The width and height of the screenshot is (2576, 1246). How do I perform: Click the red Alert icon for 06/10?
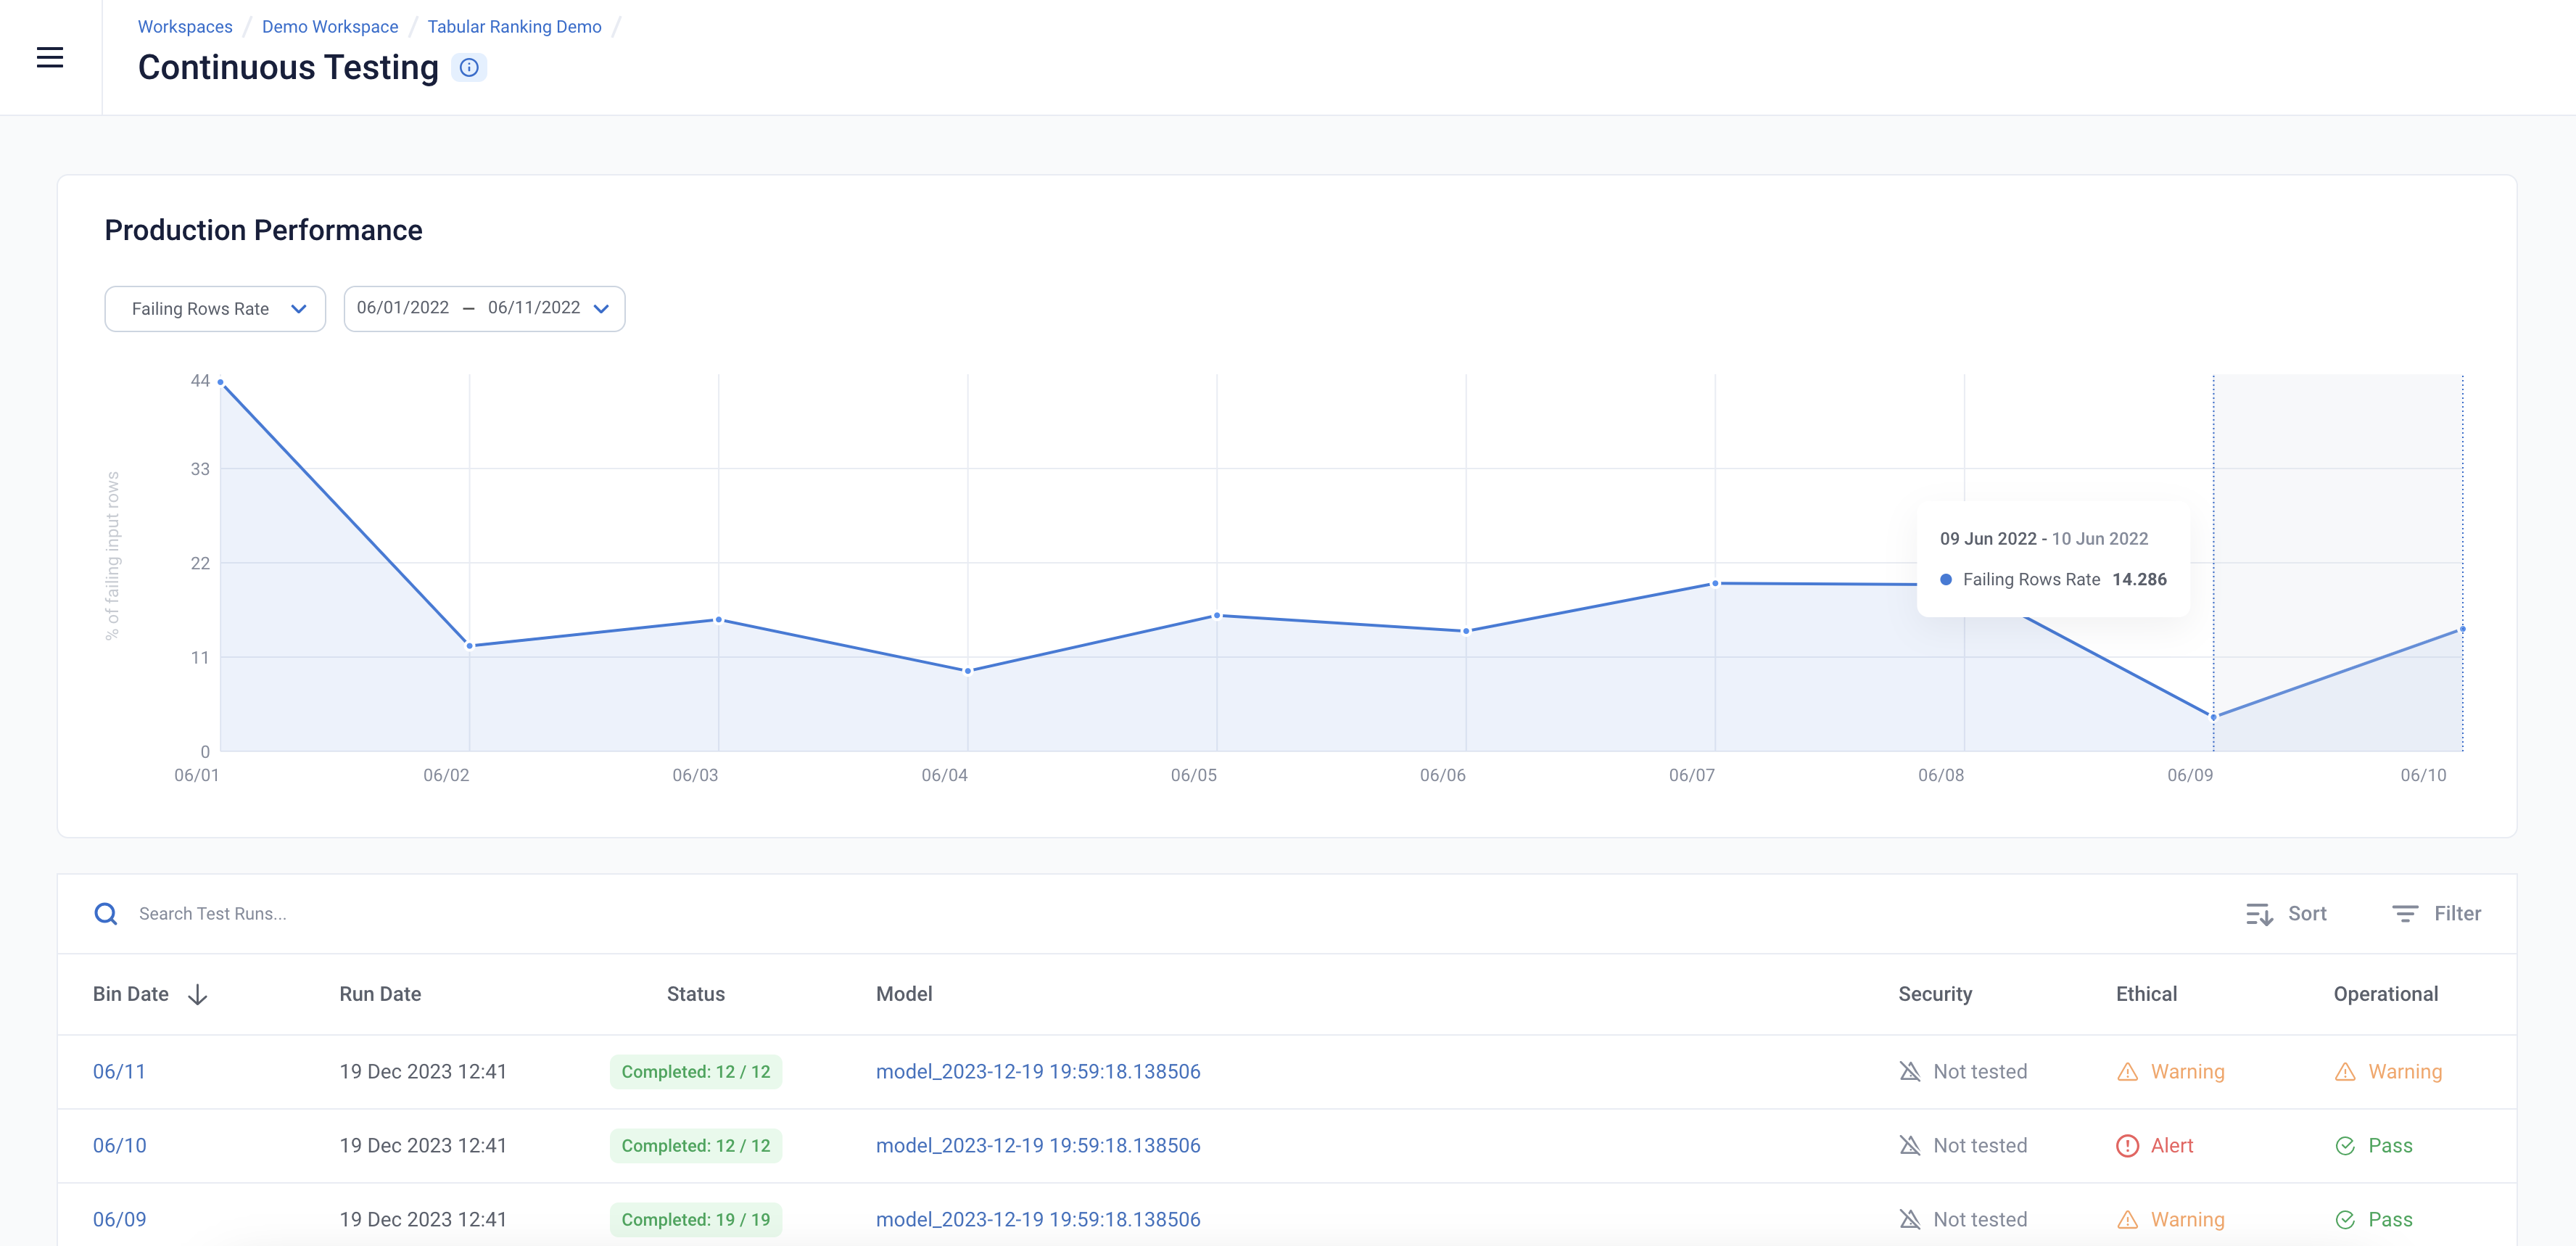2127,1146
